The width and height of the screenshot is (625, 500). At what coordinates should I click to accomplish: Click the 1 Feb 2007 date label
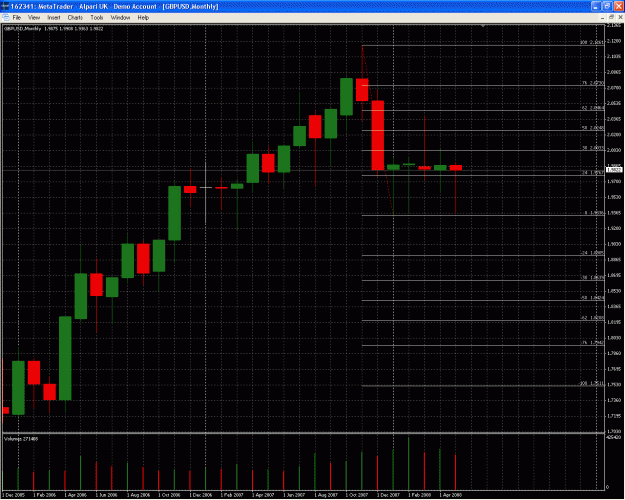click(x=232, y=495)
